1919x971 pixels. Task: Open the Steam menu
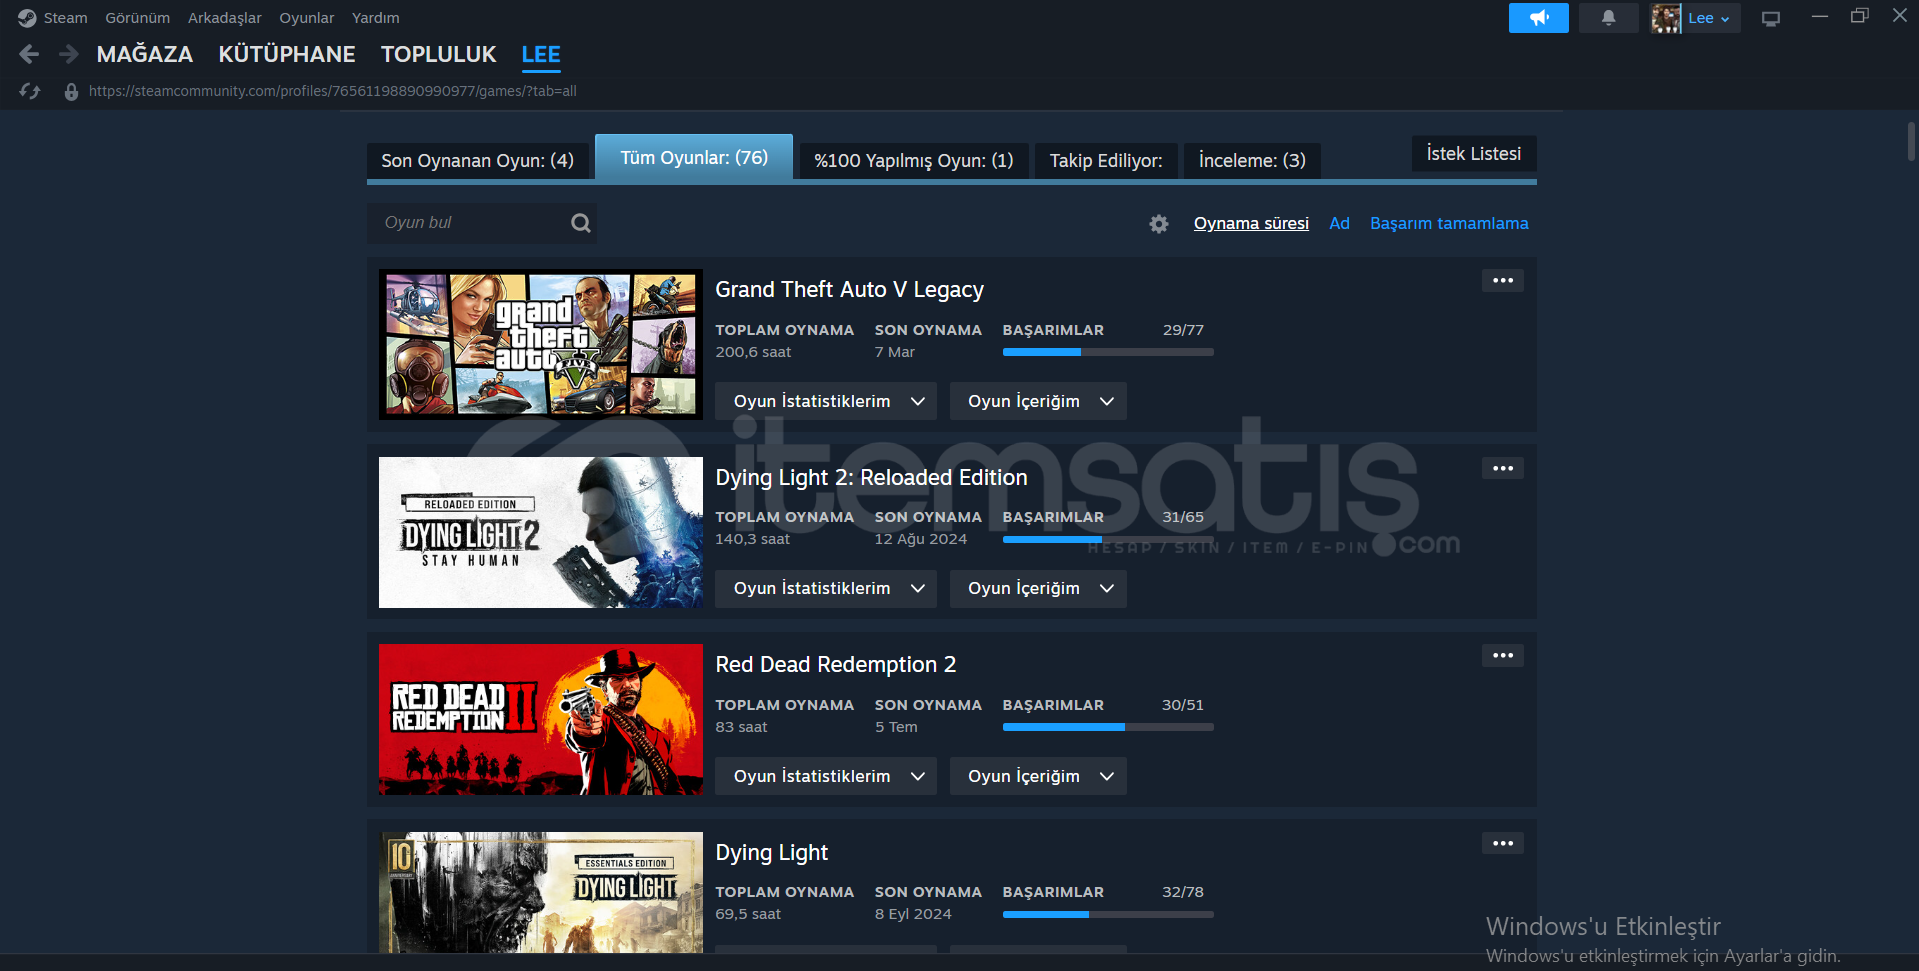click(x=65, y=18)
